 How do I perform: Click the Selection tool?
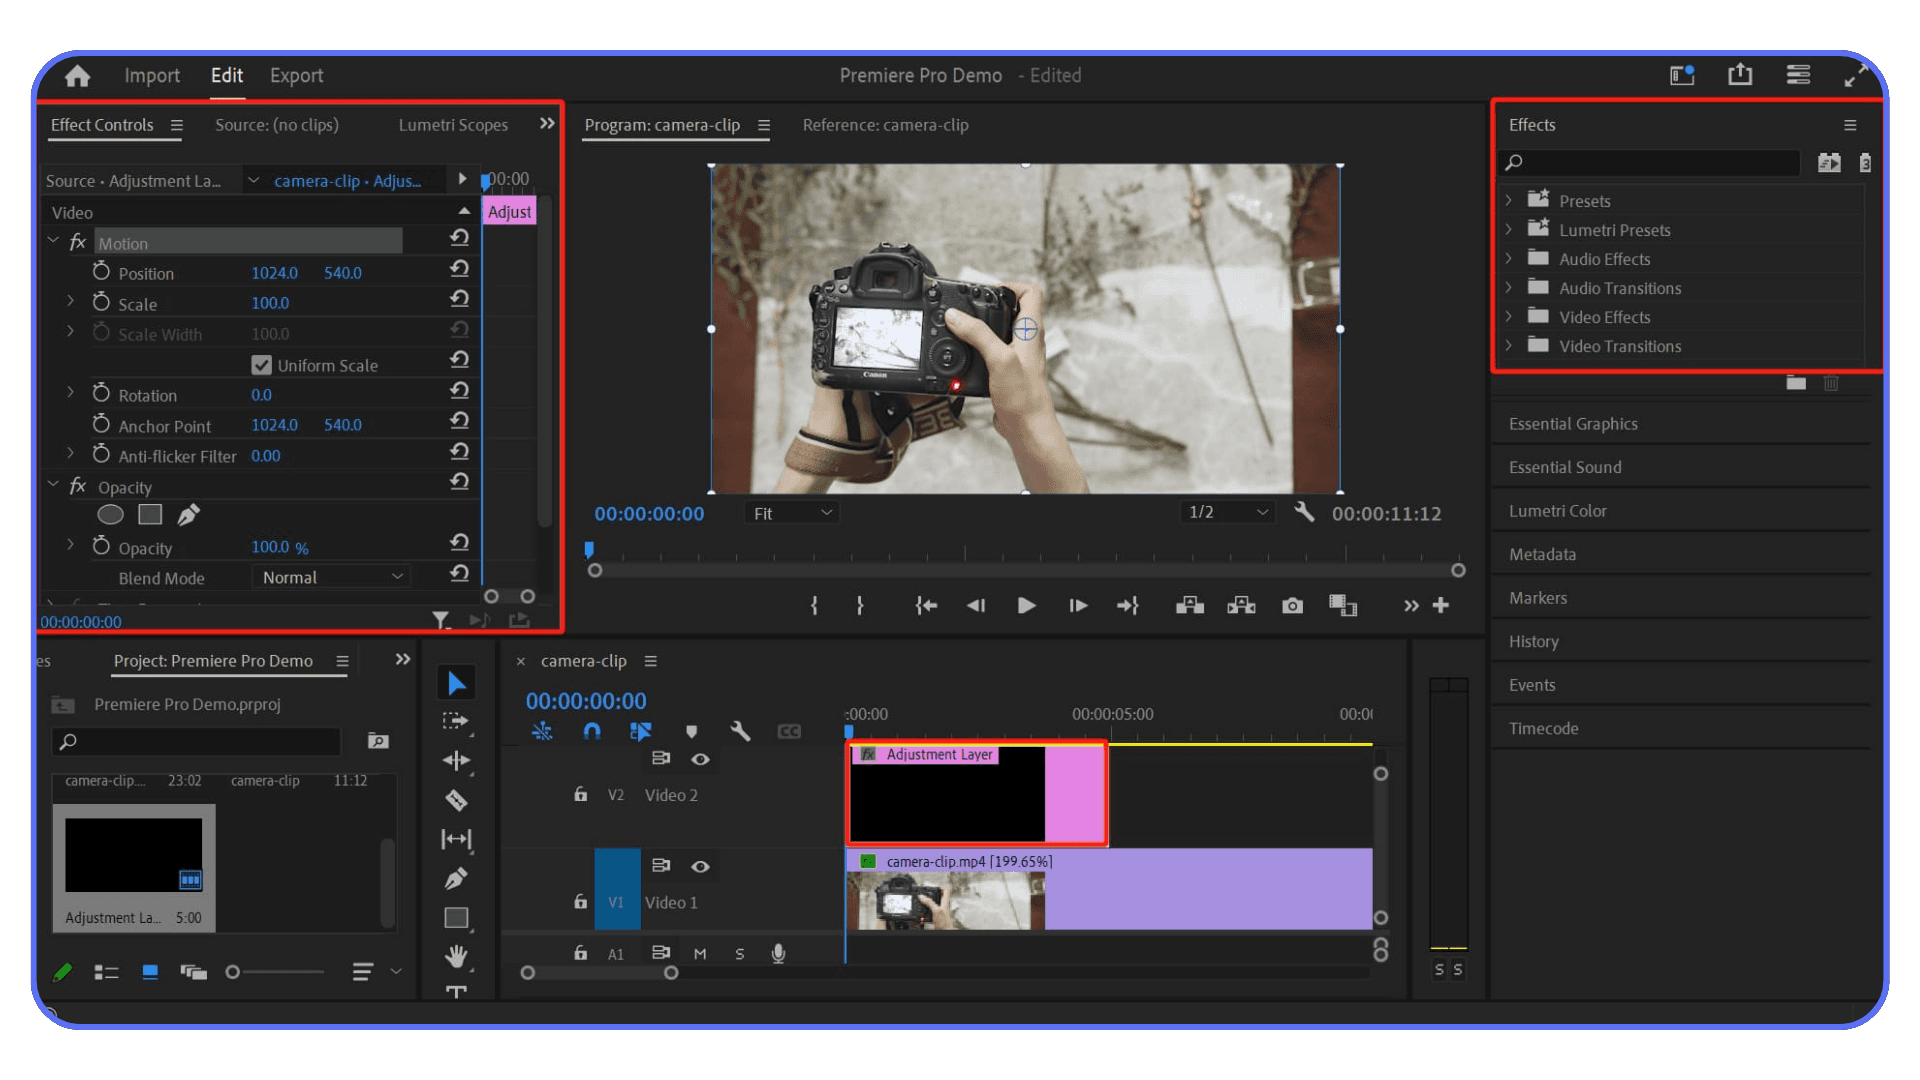pos(456,682)
